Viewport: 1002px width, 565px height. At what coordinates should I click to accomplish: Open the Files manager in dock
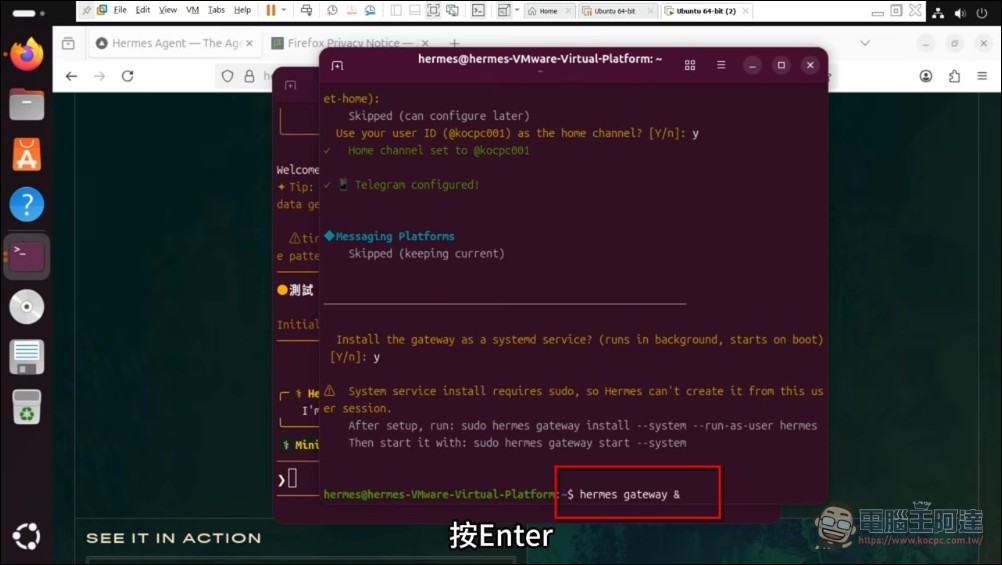click(27, 104)
